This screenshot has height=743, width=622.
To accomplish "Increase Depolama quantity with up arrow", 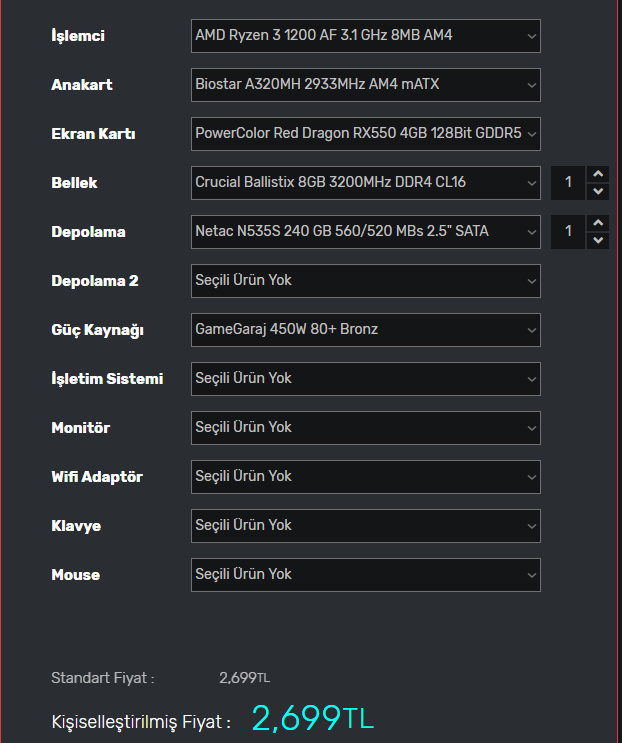I will (x=598, y=223).
